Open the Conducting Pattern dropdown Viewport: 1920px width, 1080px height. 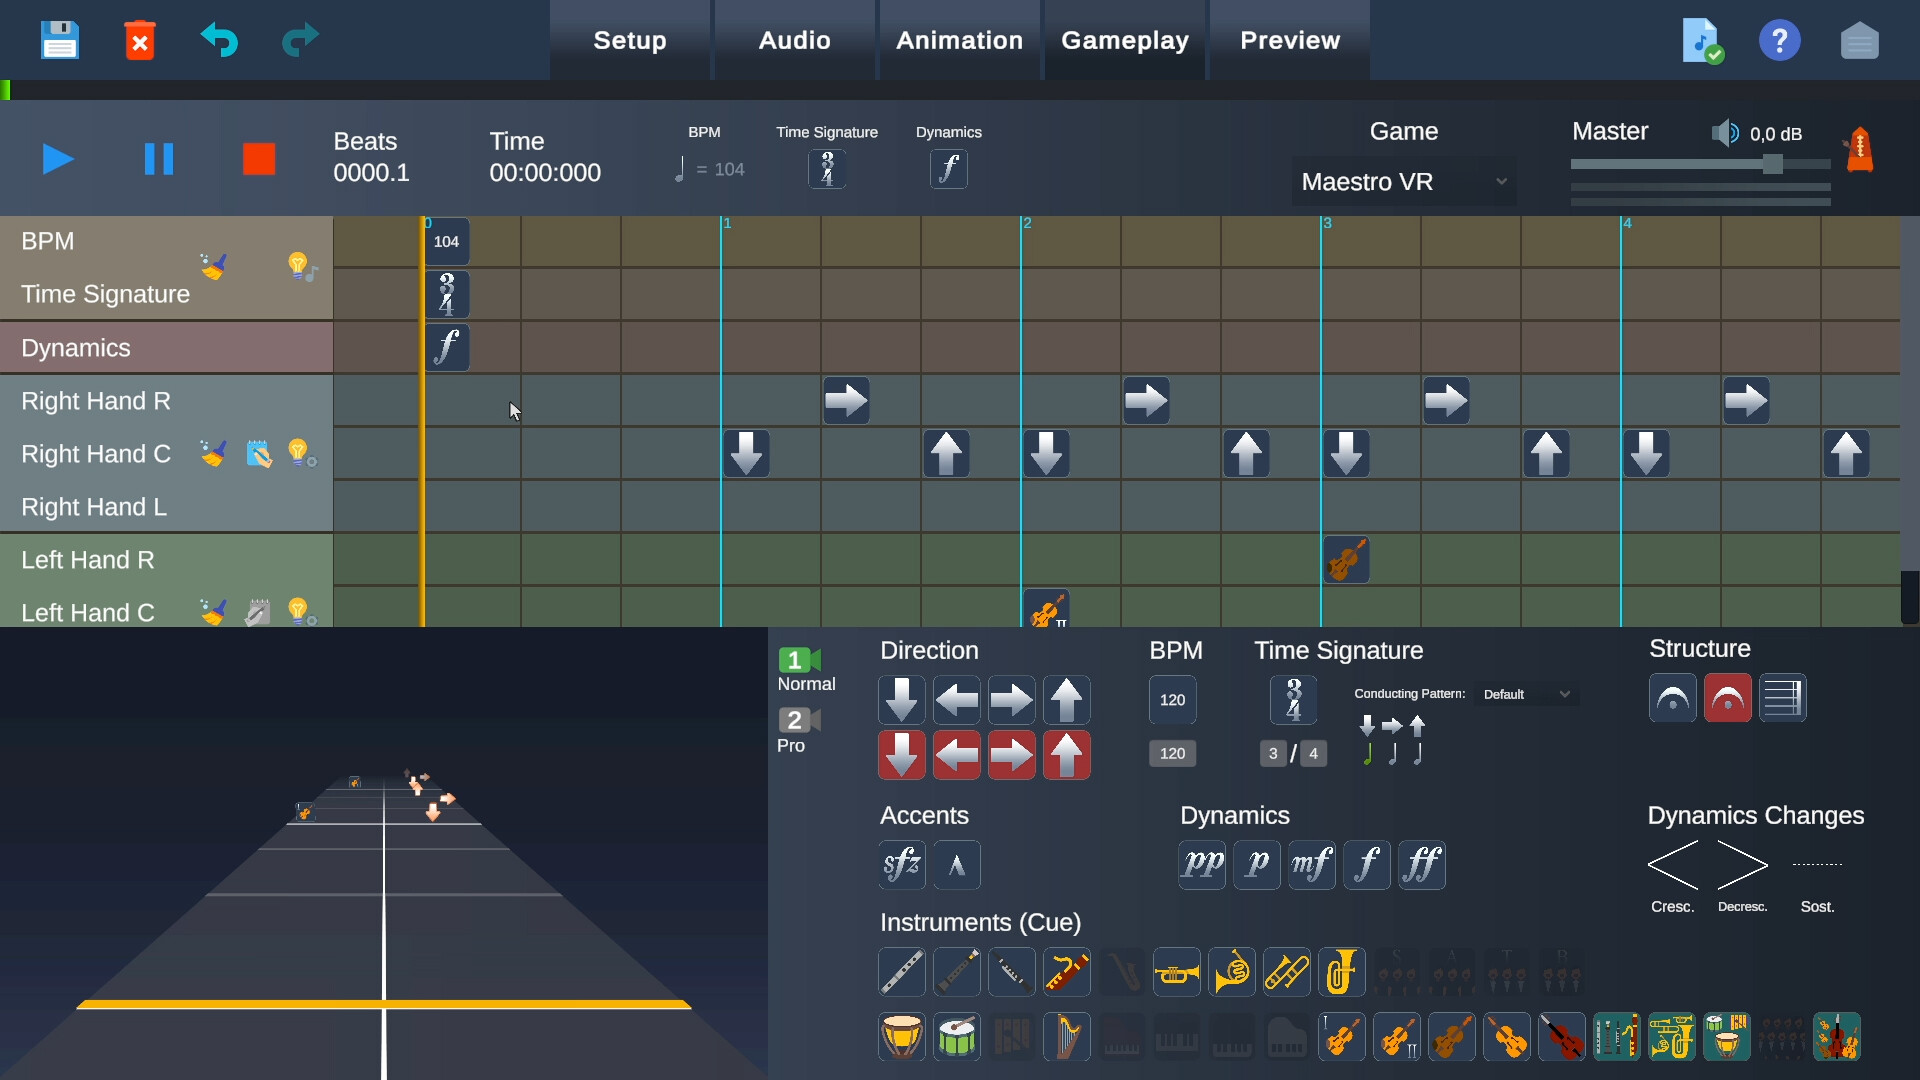(1527, 693)
